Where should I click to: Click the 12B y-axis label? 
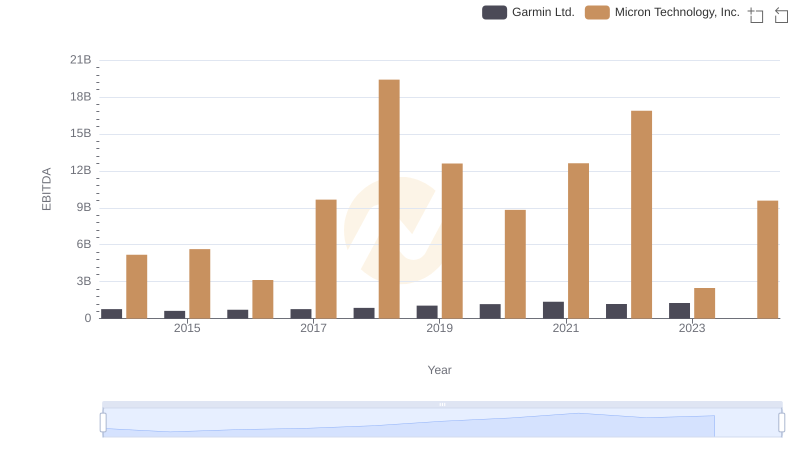point(81,170)
